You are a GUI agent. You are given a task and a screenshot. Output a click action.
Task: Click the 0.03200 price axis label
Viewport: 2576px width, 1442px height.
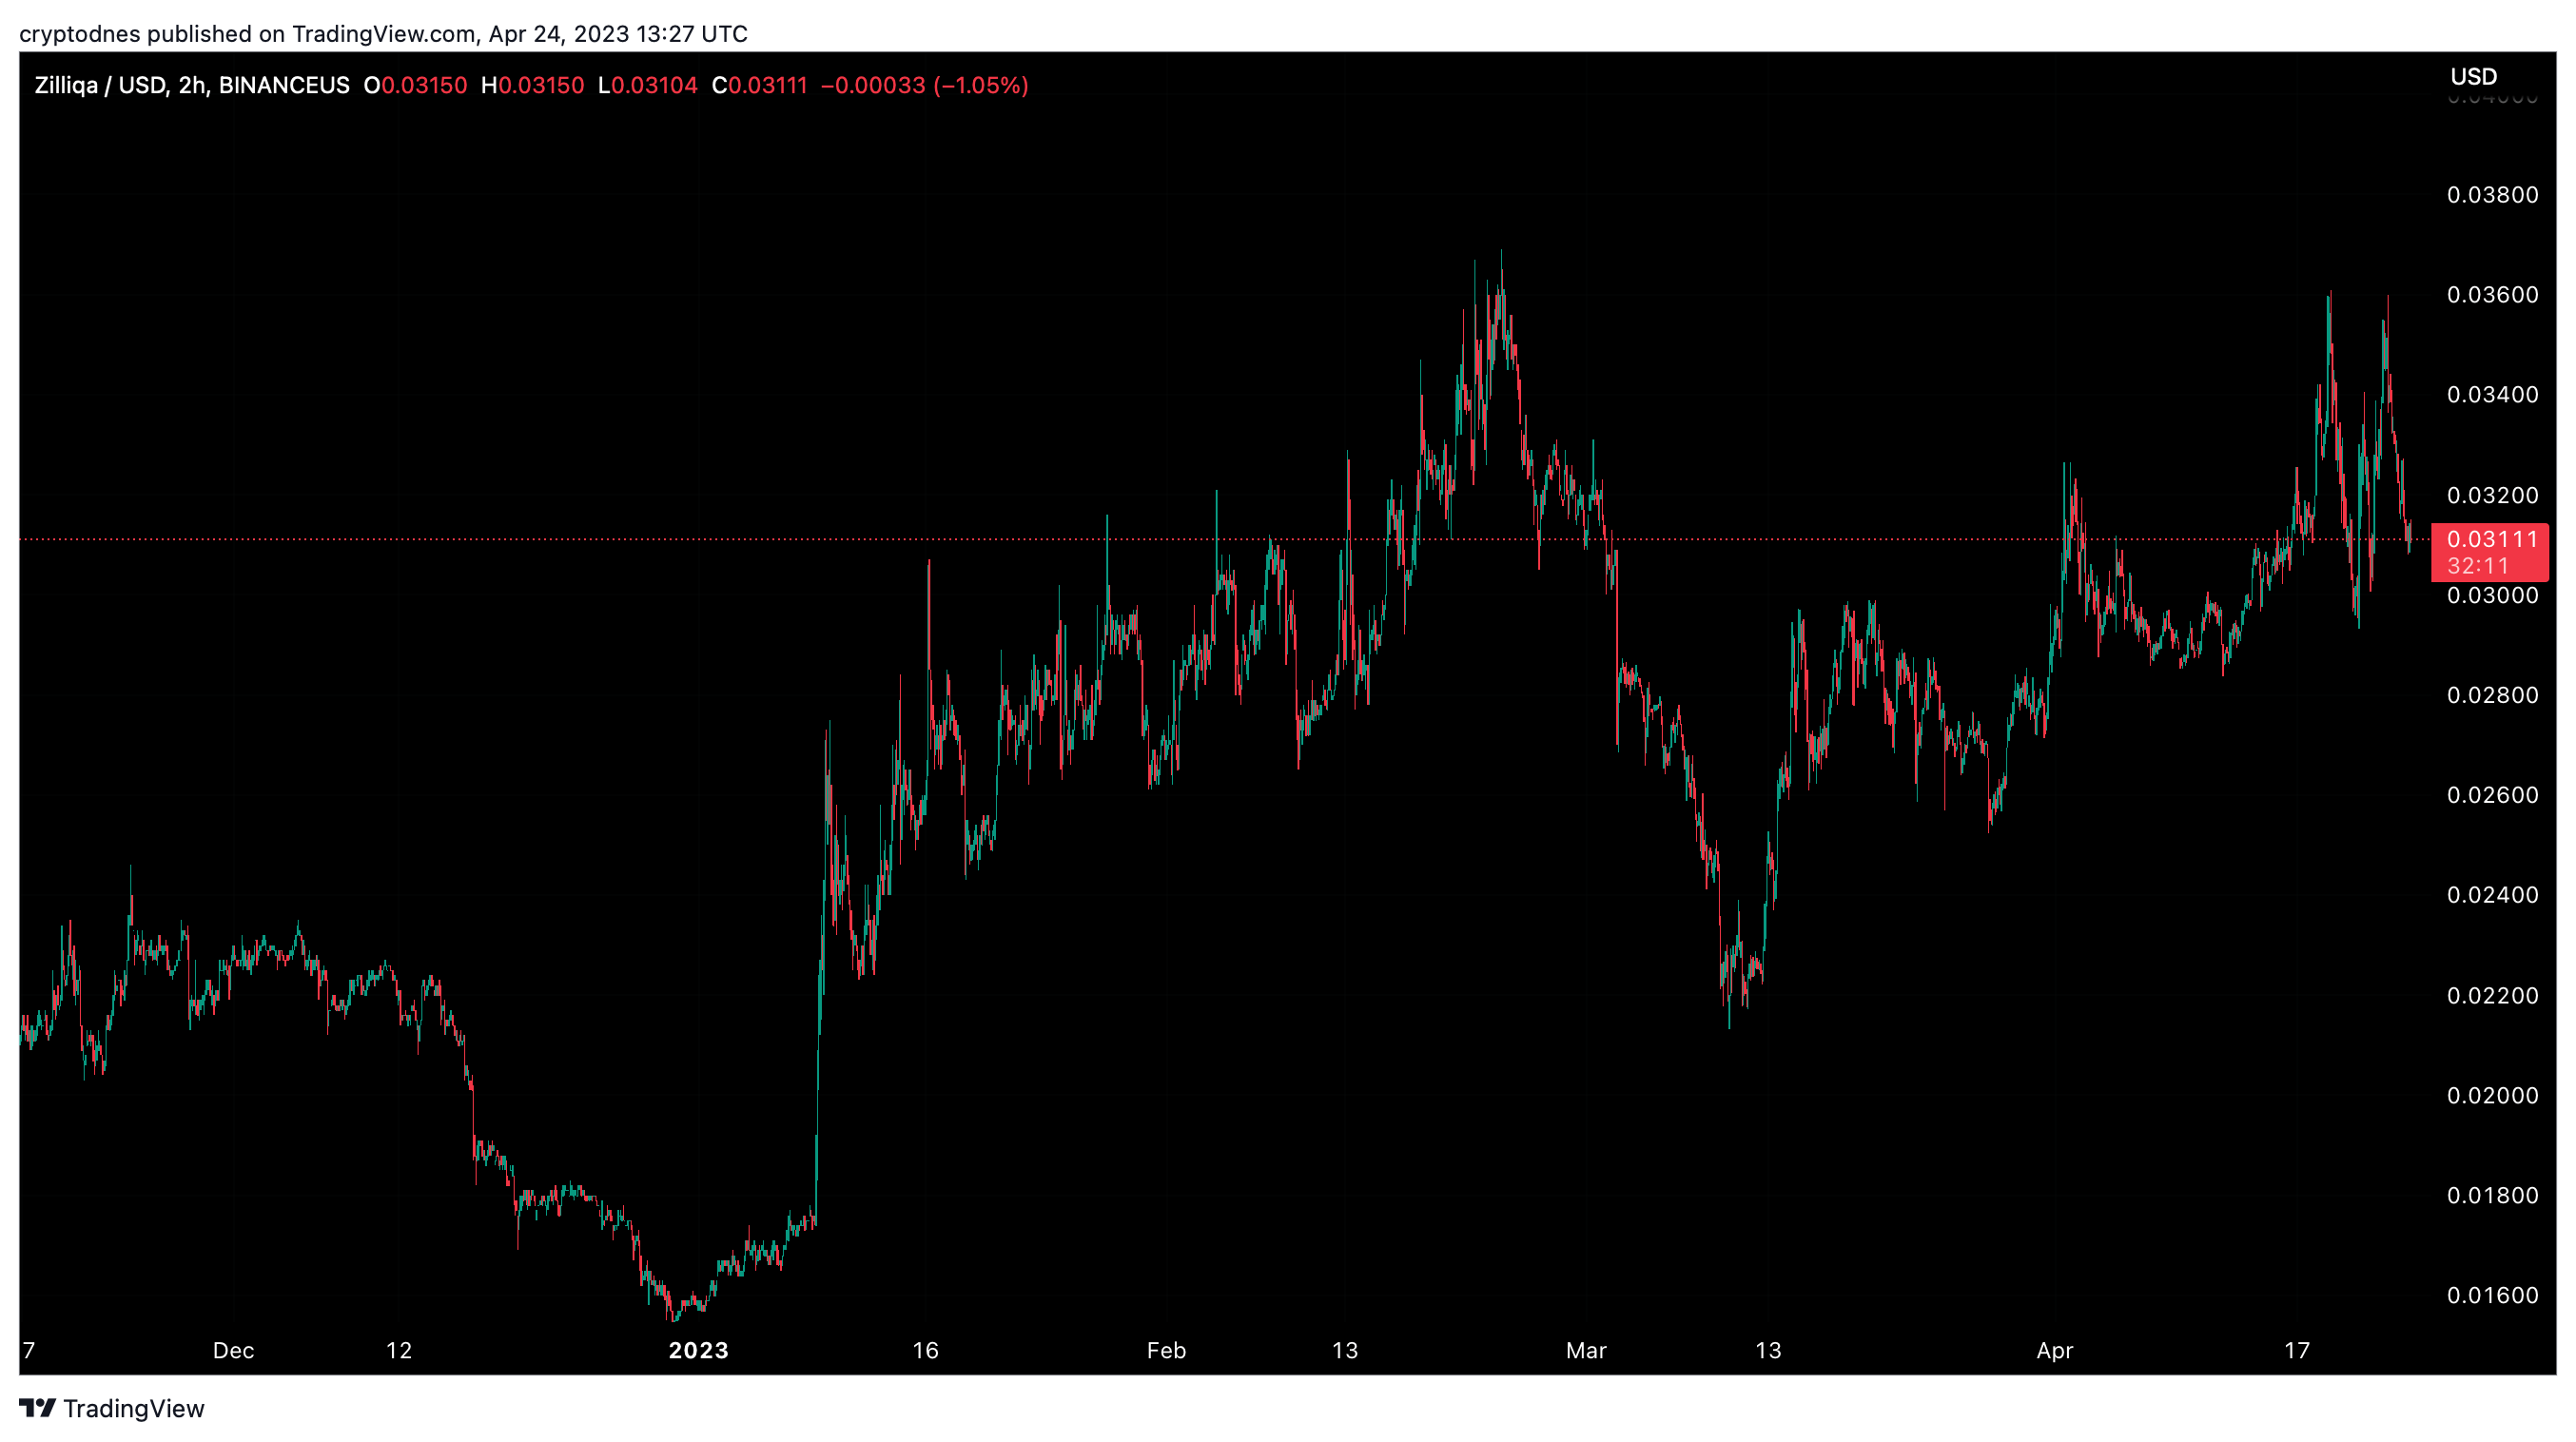coord(2493,495)
